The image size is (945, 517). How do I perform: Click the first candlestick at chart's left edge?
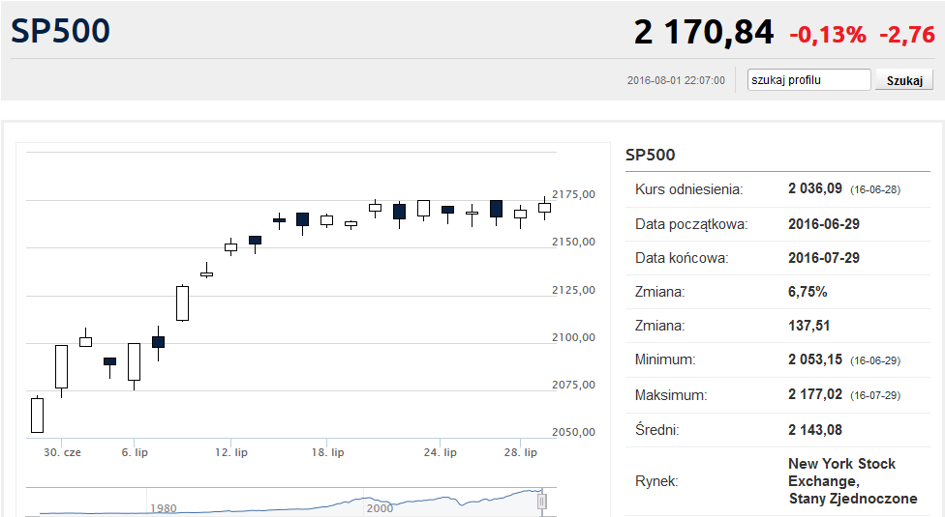[37, 415]
